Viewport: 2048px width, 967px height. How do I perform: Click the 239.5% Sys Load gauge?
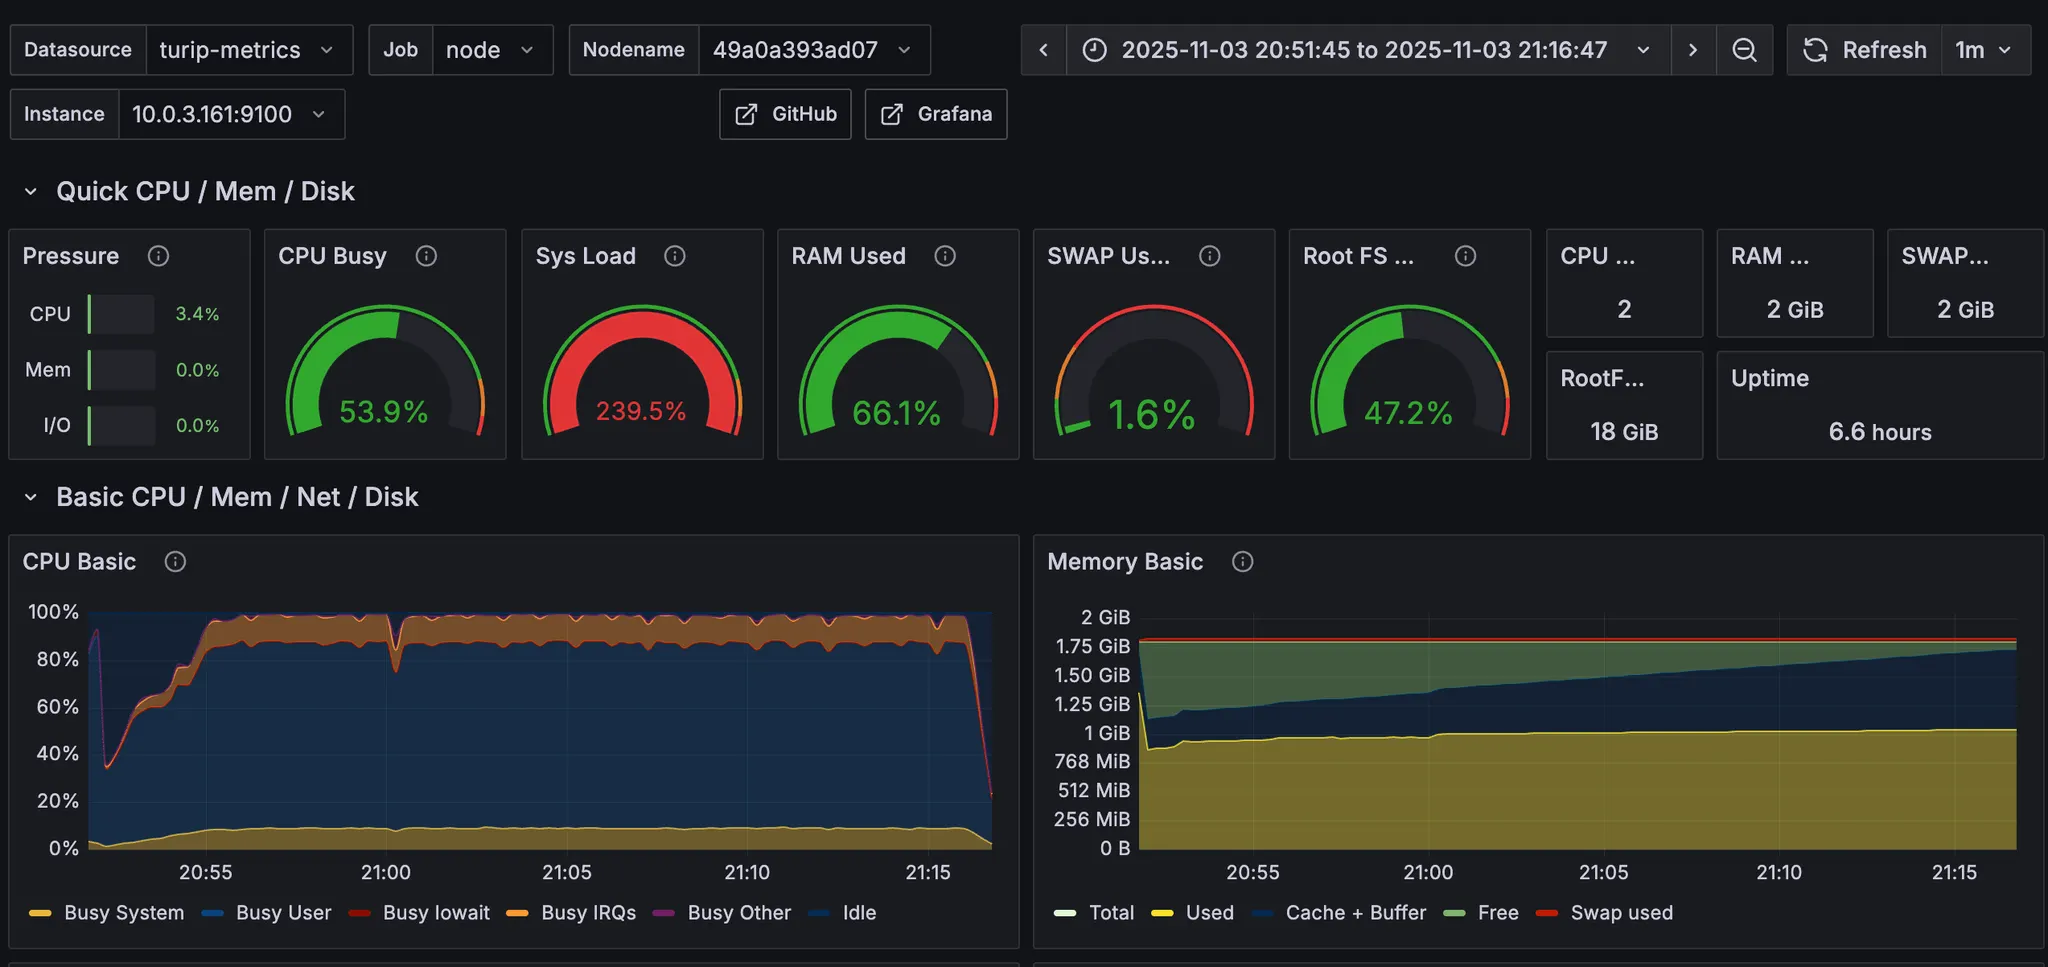(x=642, y=370)
